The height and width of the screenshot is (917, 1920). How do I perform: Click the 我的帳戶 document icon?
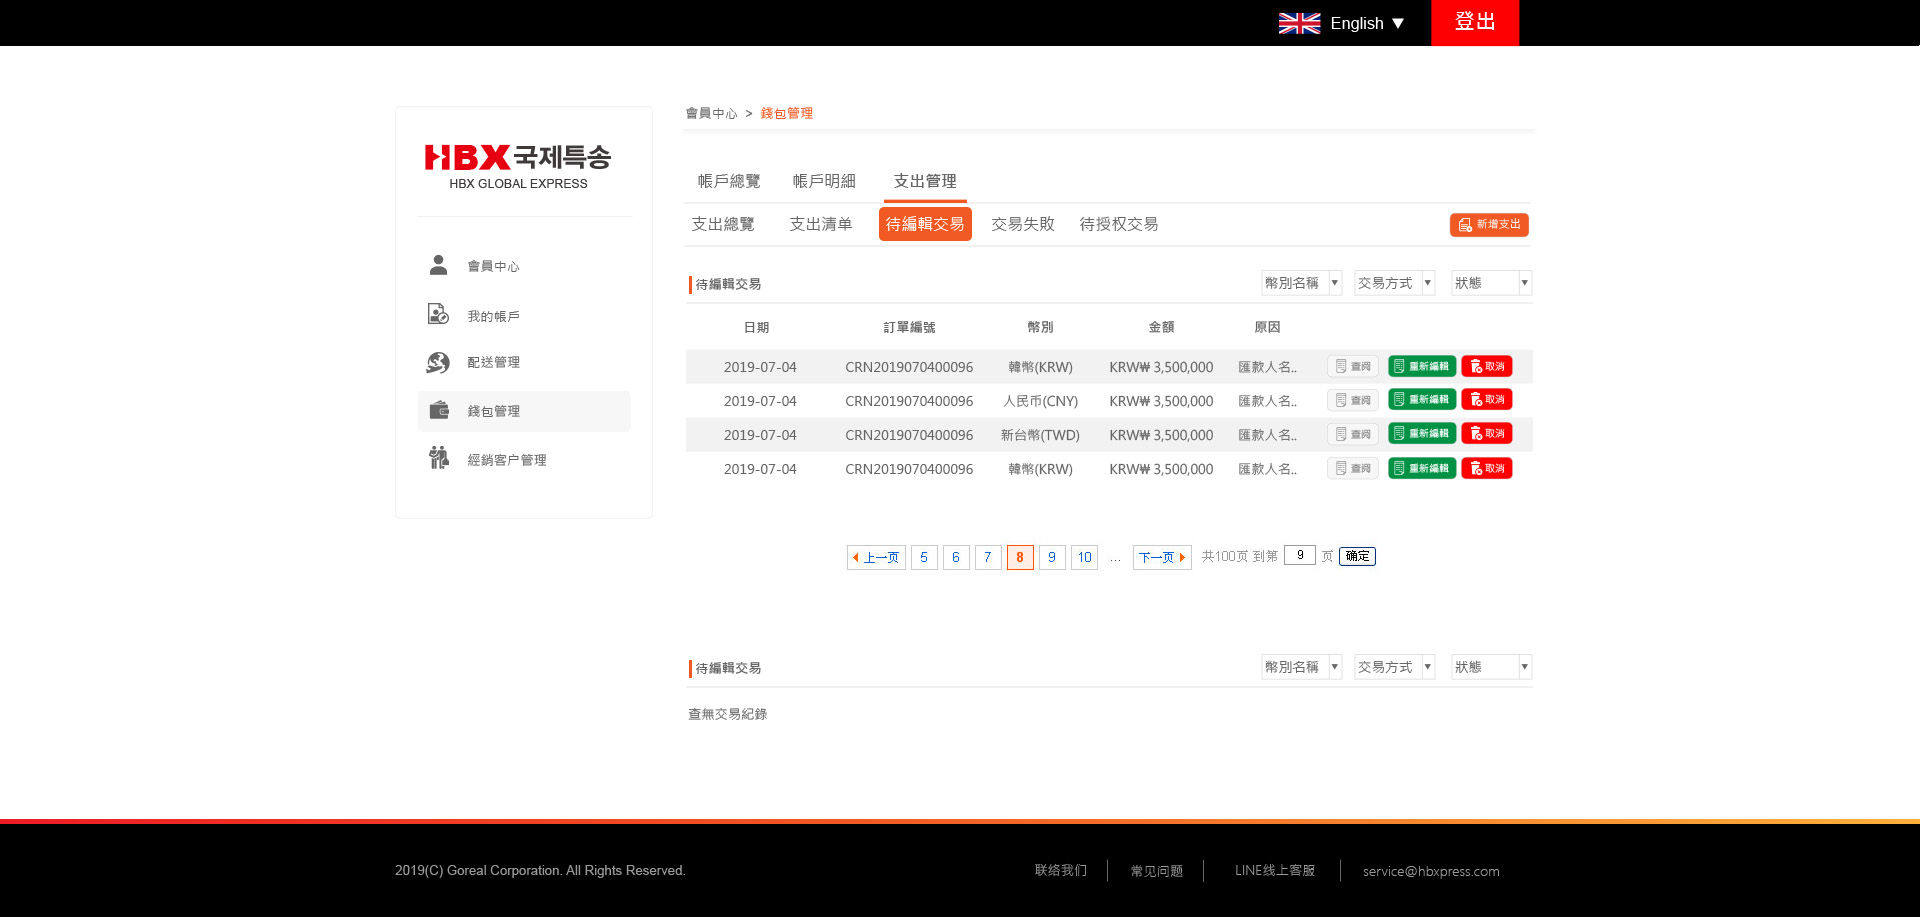(x=438, y=315)
